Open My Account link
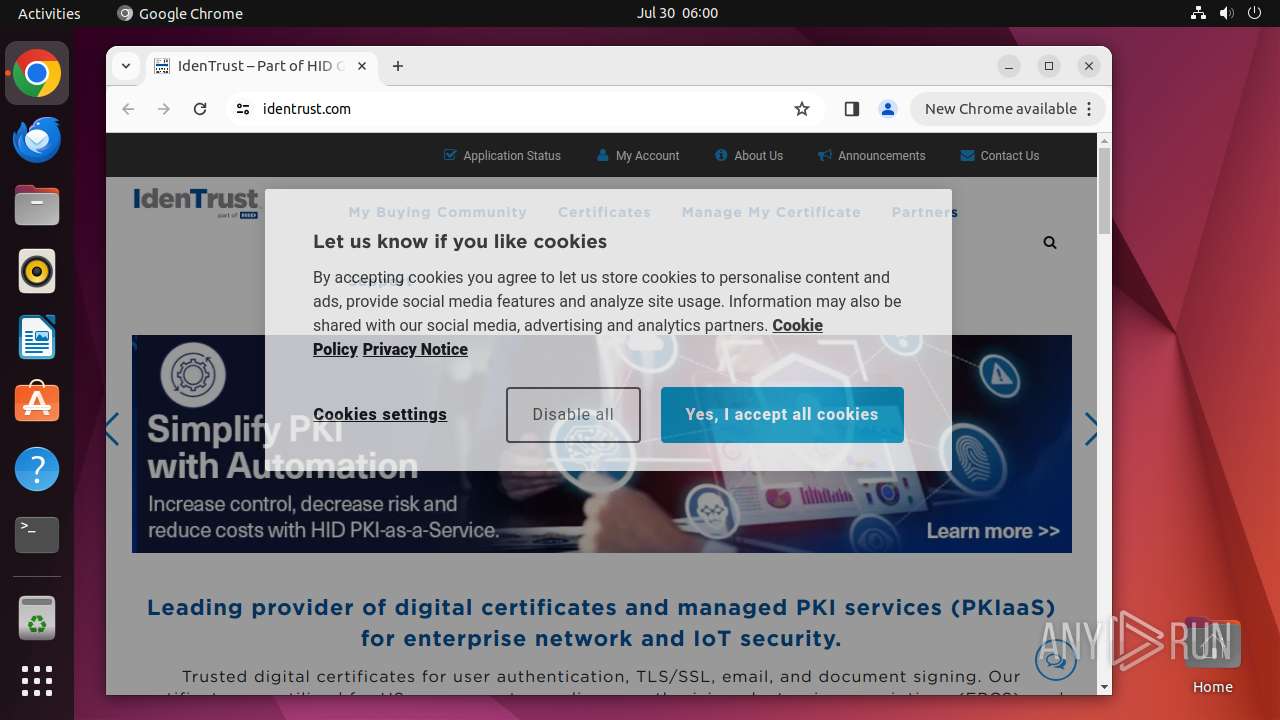 tap(638, 156)
